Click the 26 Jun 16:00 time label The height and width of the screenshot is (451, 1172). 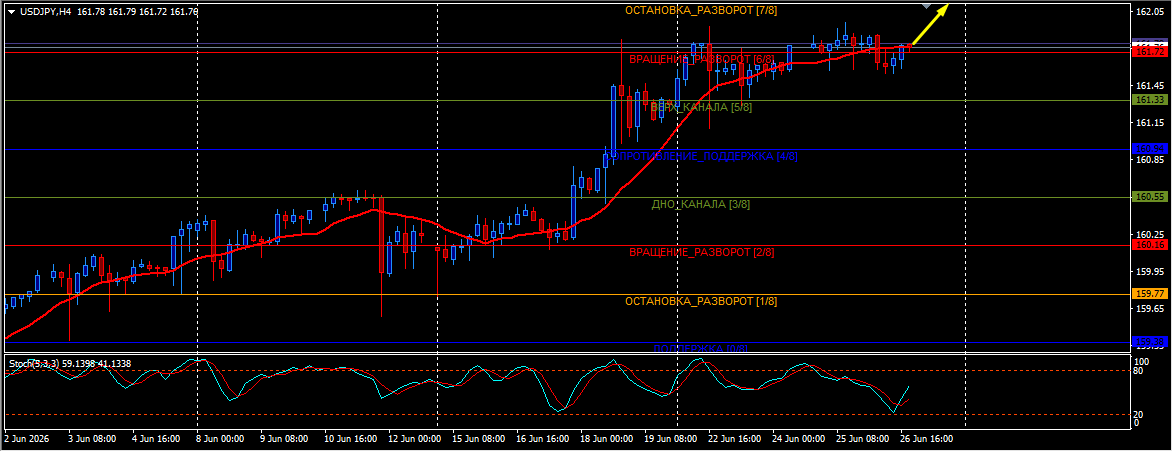[928, 439]
